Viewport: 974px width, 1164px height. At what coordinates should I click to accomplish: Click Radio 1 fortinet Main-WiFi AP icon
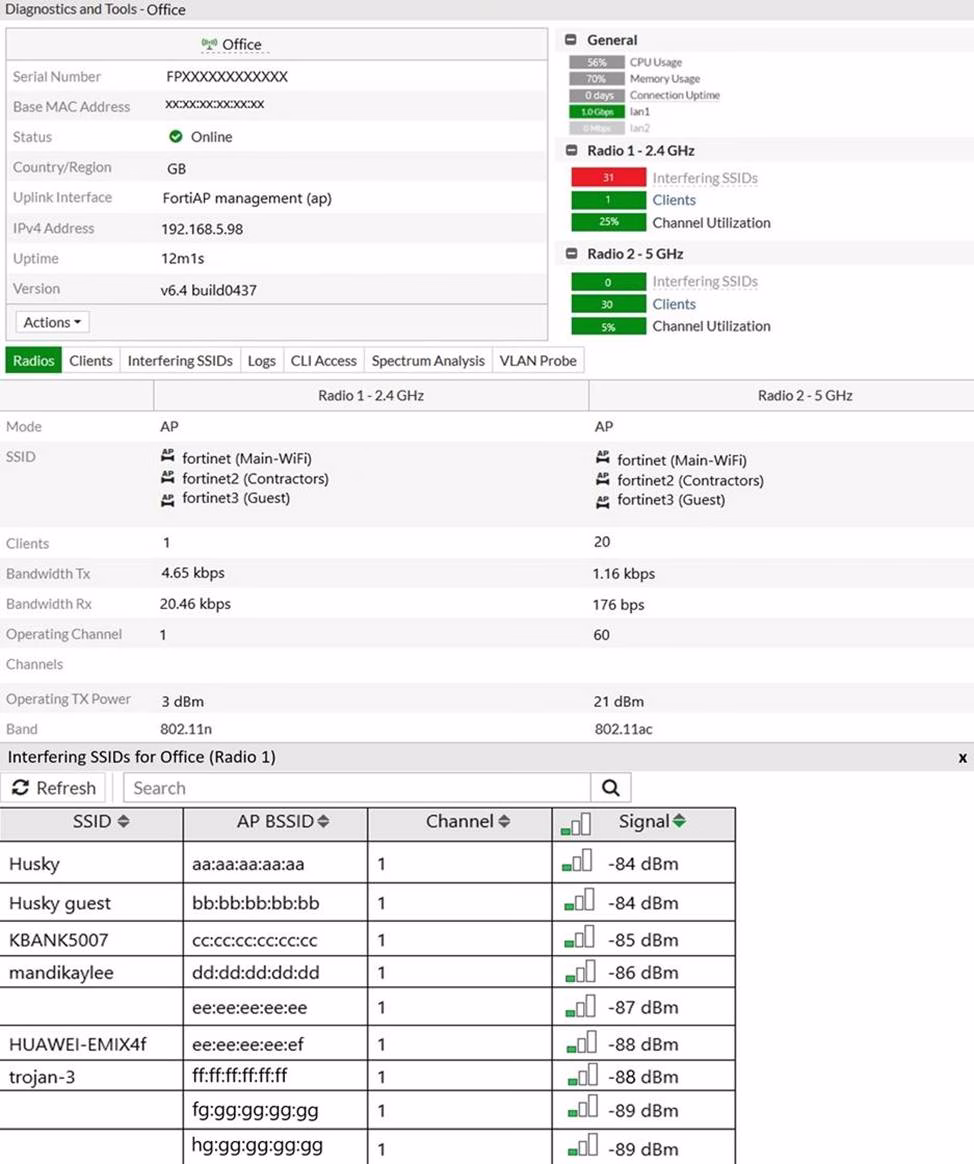(167, 457)
